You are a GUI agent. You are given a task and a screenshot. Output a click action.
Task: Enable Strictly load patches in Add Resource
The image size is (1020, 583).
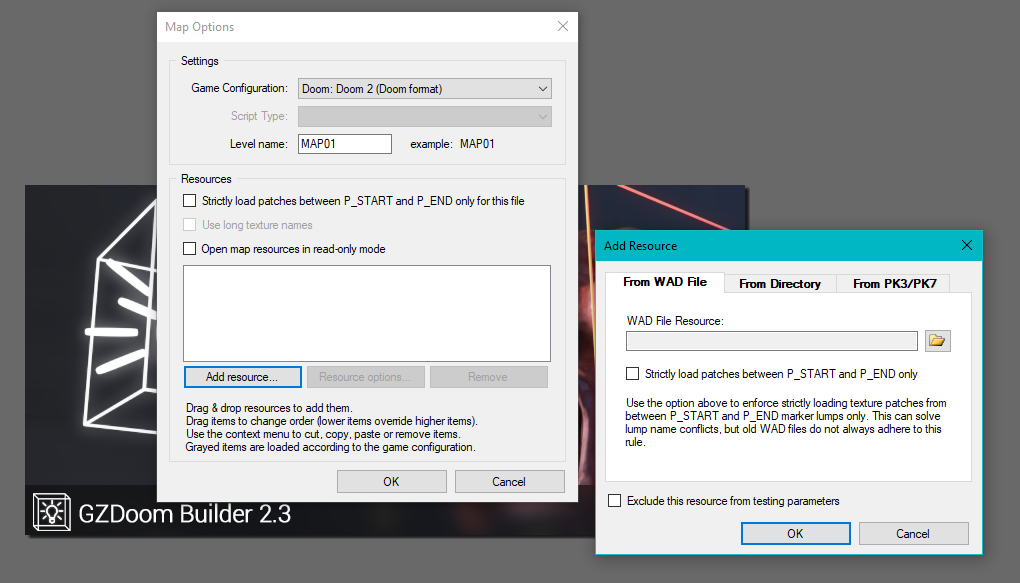[x=632, y=374]
